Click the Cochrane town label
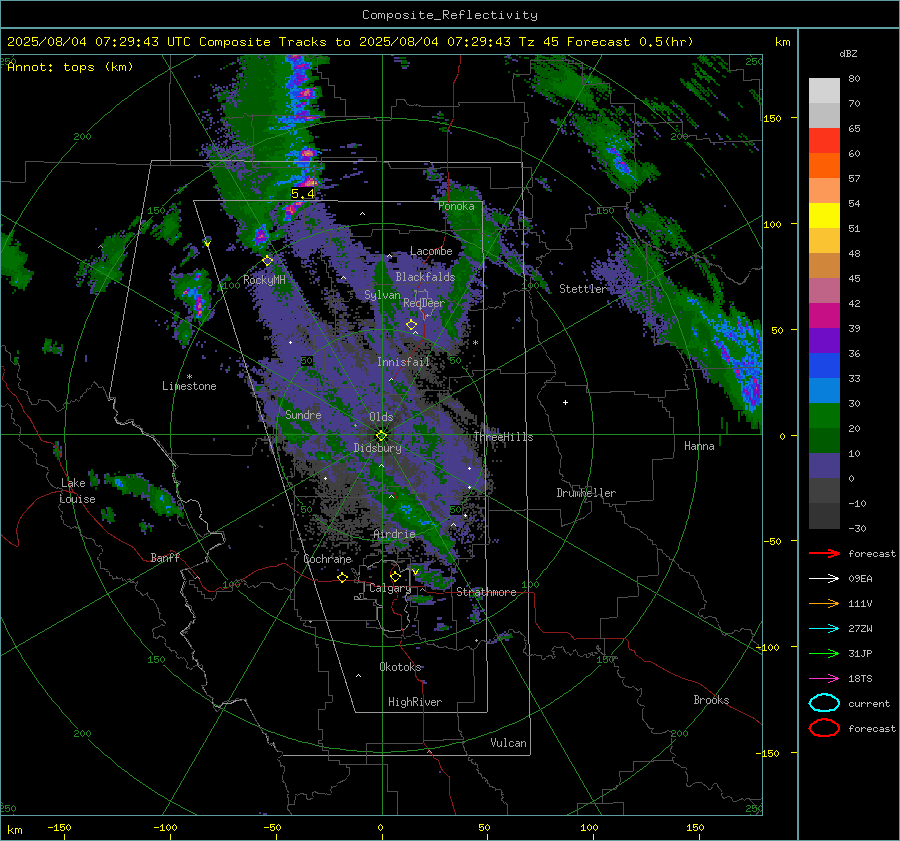The height and width of the screenshot is (841, 900). pyautogui.click(x=327, y=559)
